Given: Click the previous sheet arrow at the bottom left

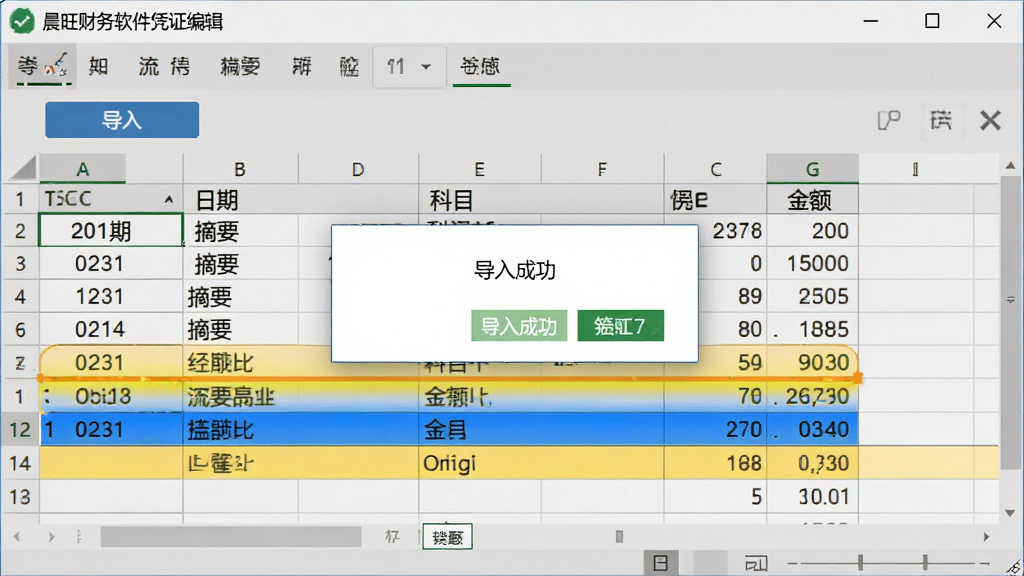Looking at the screenshot, I should pos(17,537).
